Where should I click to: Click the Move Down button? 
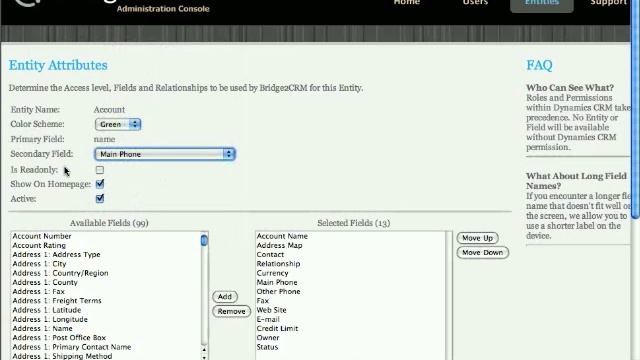(x=483, y=253)
